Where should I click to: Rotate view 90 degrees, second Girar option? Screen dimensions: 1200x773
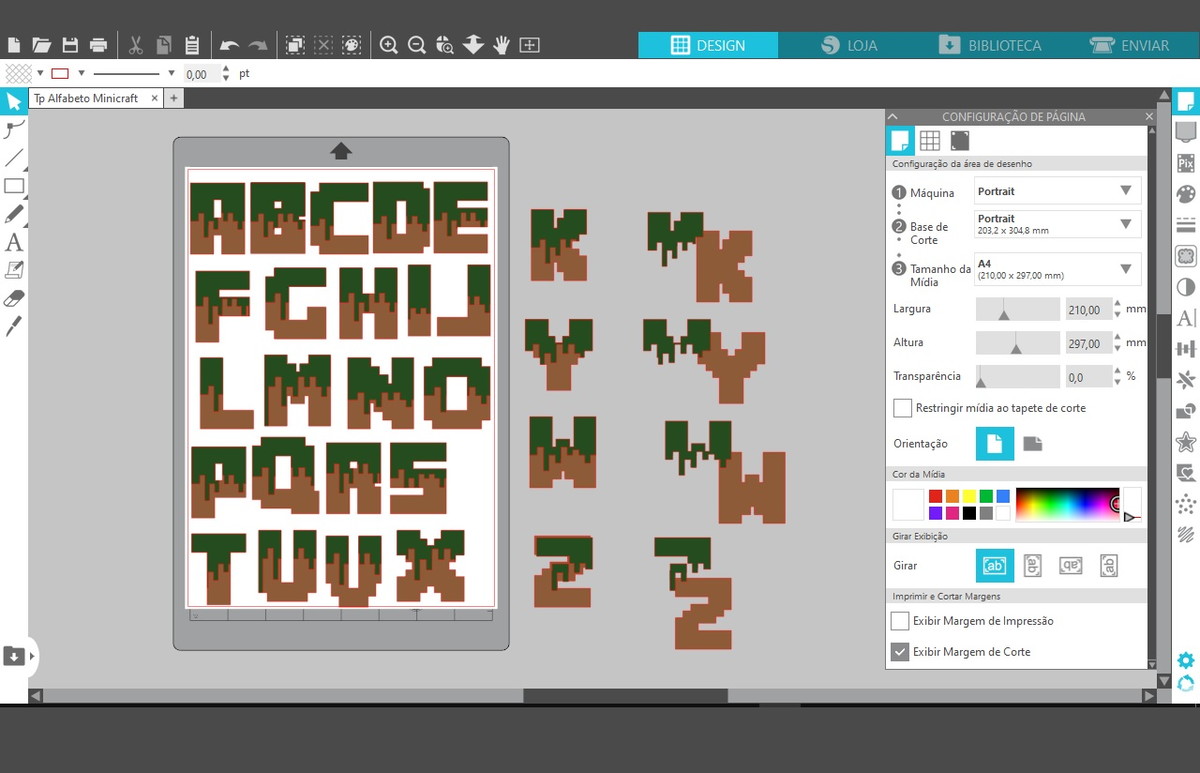[1033, 566]
